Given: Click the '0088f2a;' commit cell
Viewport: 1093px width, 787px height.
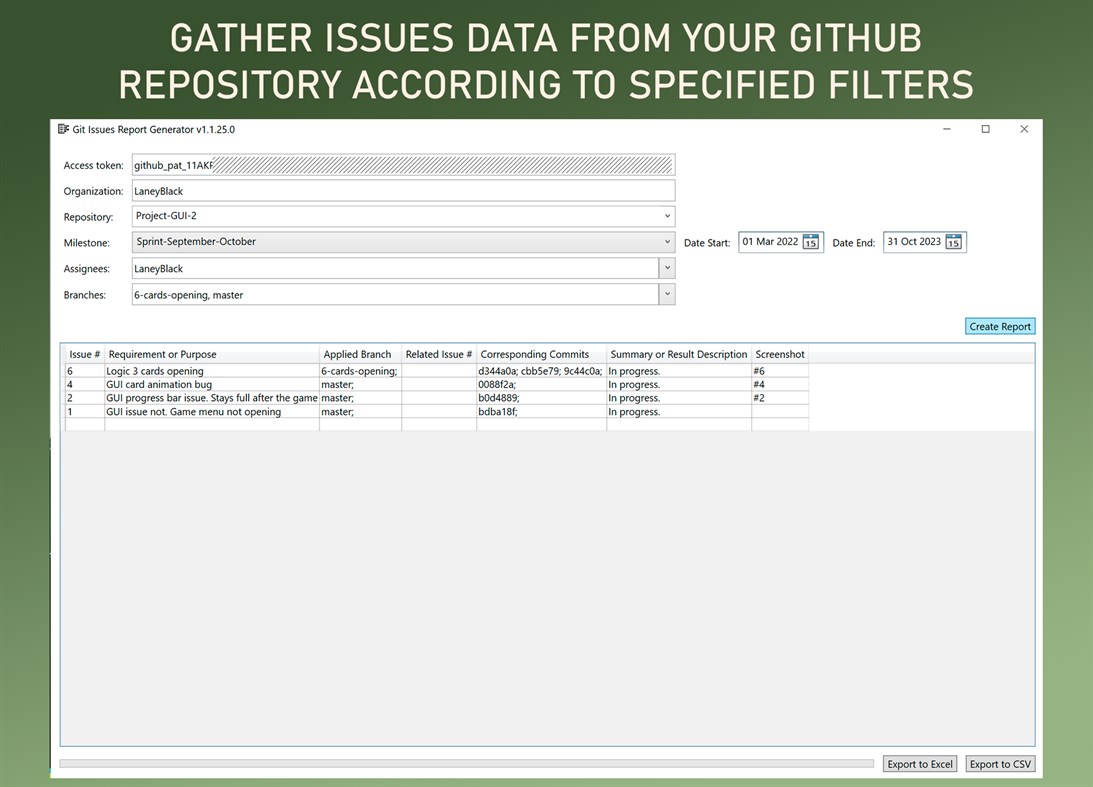Looking at the screenshot, I should click(542, 384).
